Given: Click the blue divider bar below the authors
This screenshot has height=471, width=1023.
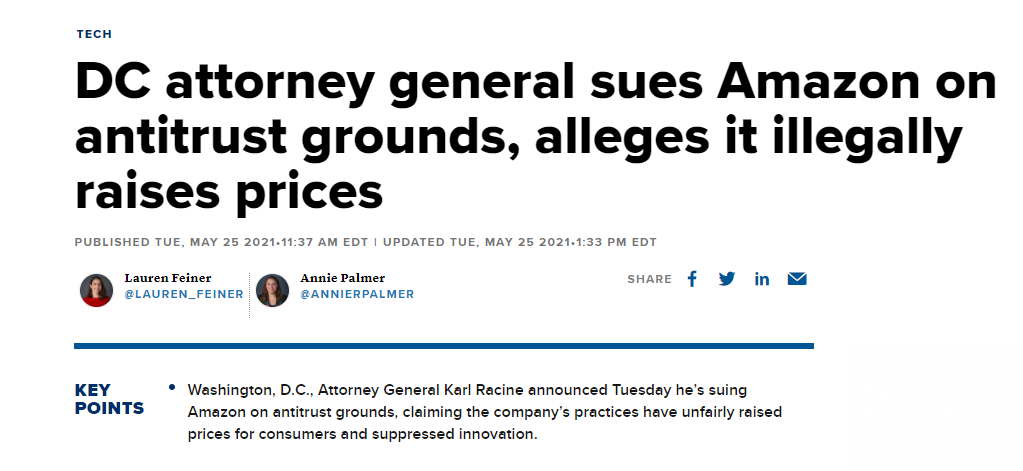Looking at the screenshot, I should 443,346.
